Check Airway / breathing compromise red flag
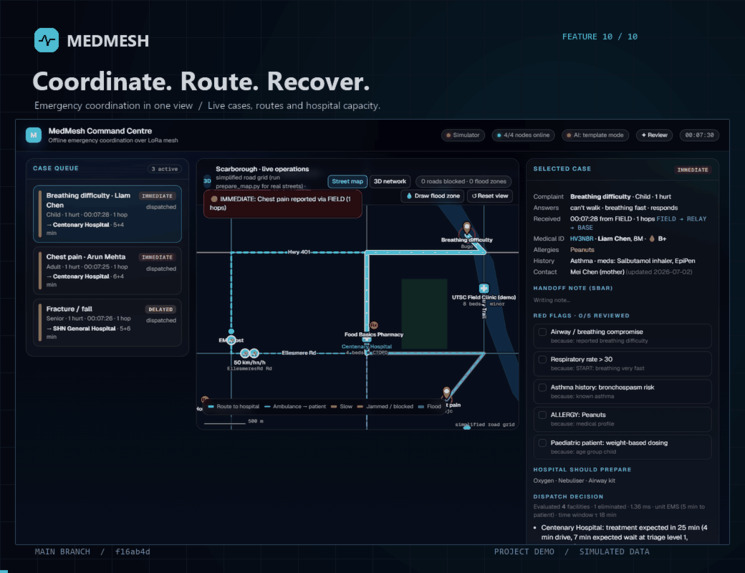The height and width of the screenshot is (573, 745). (x=542, y=332)
